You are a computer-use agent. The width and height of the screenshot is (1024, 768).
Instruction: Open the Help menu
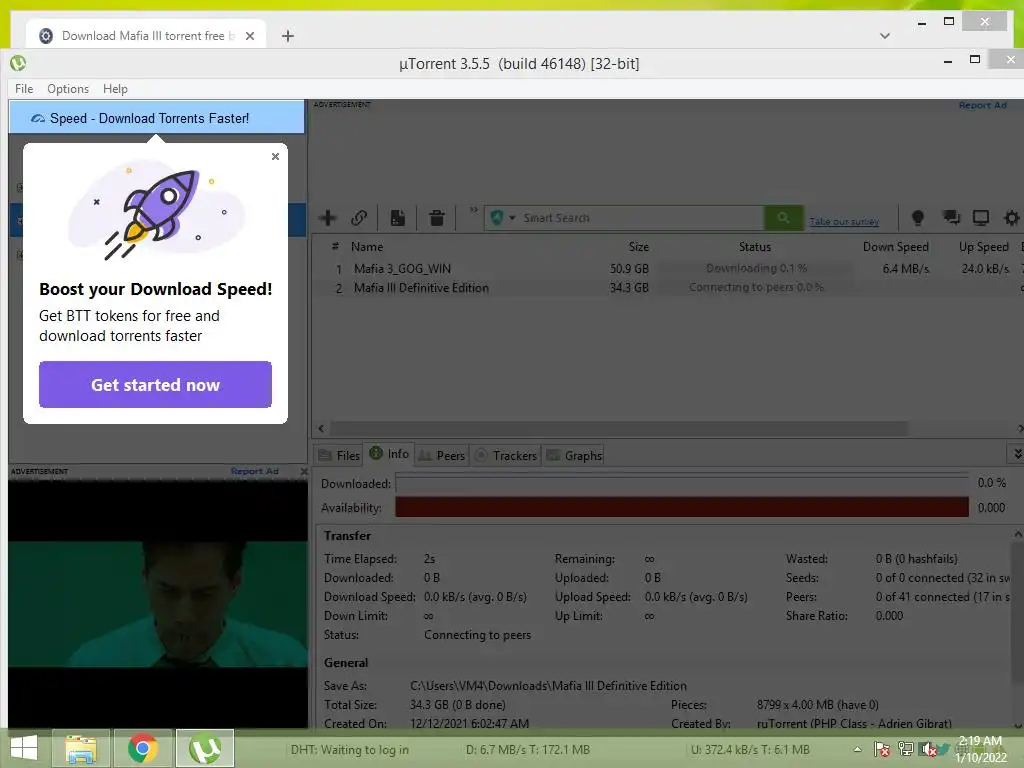tap(115, 89)
